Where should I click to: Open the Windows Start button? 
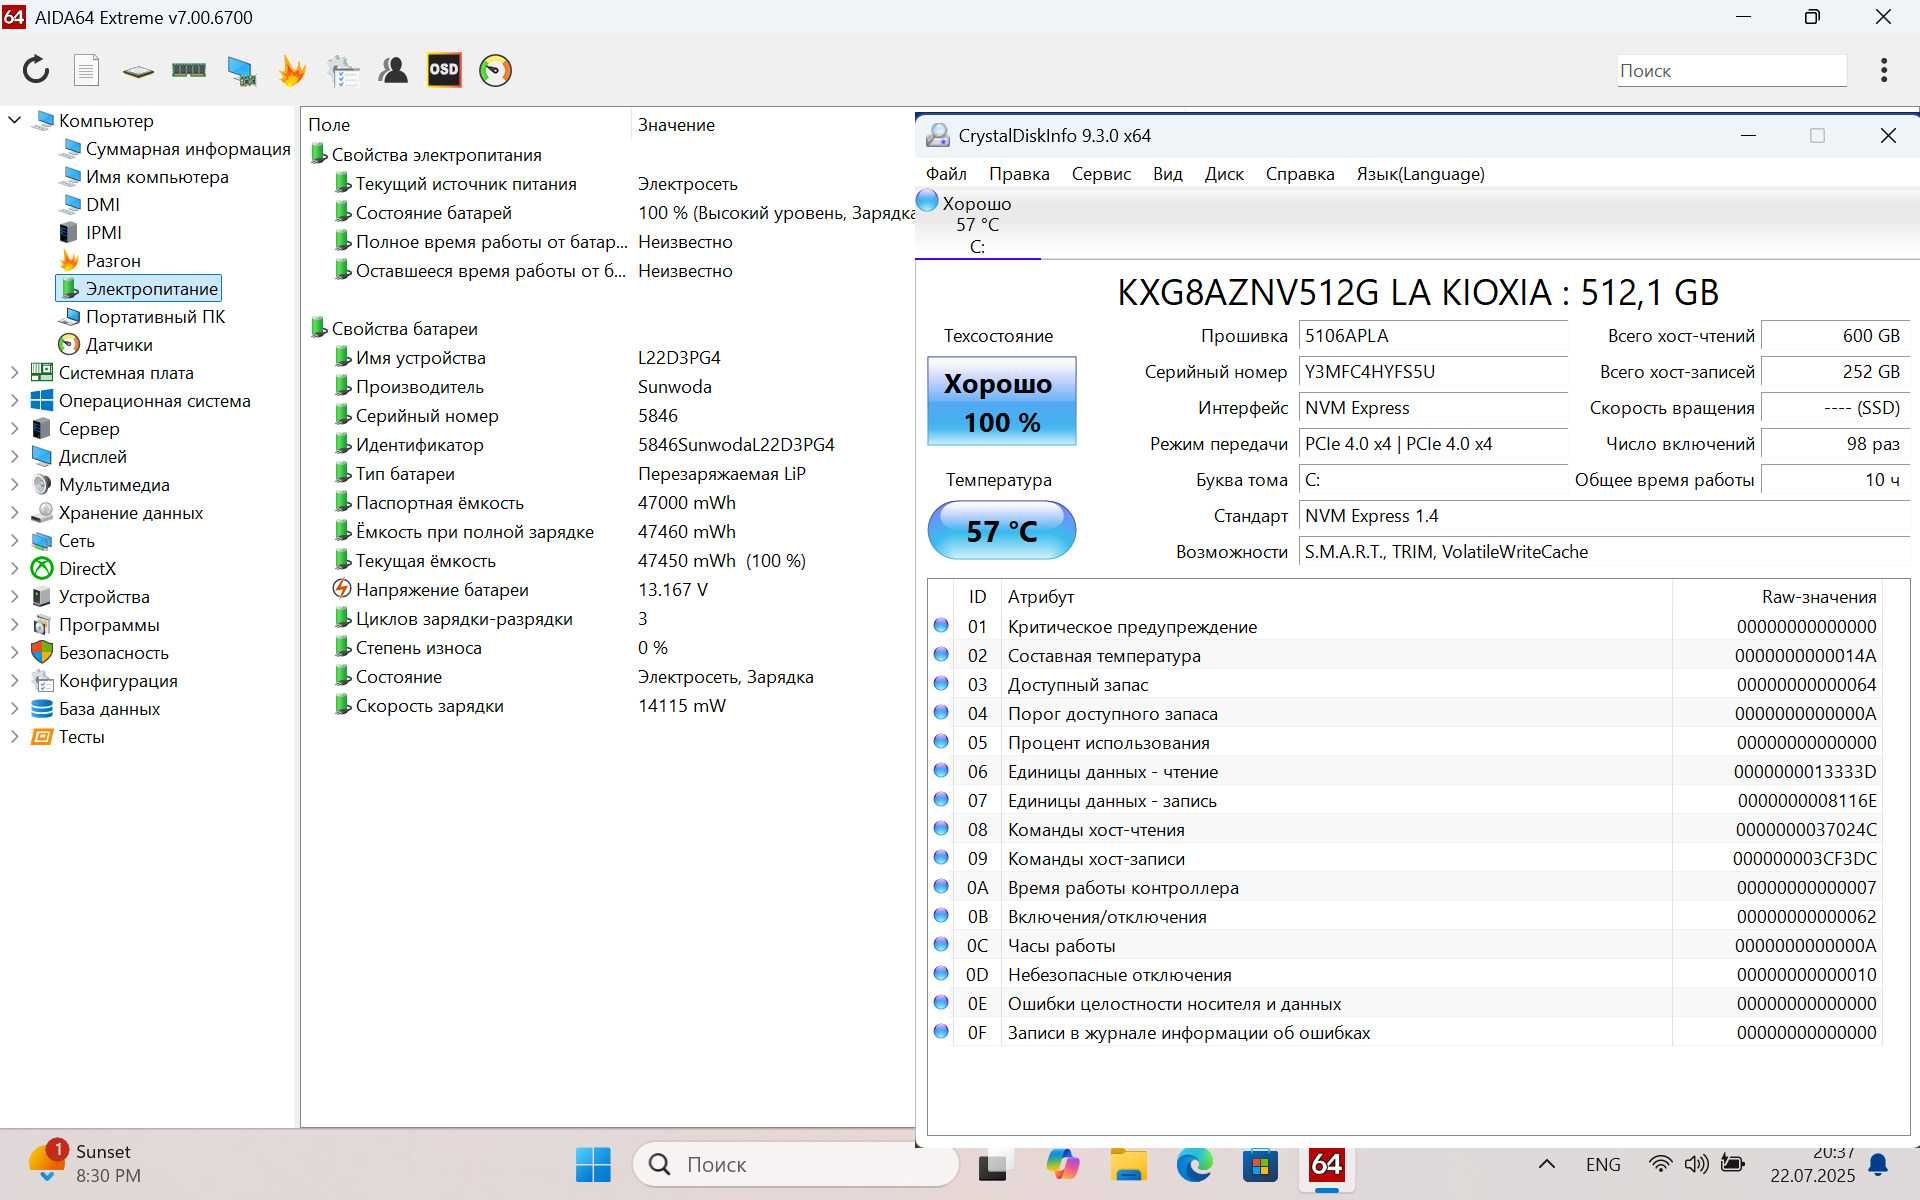click(593, 1164)
